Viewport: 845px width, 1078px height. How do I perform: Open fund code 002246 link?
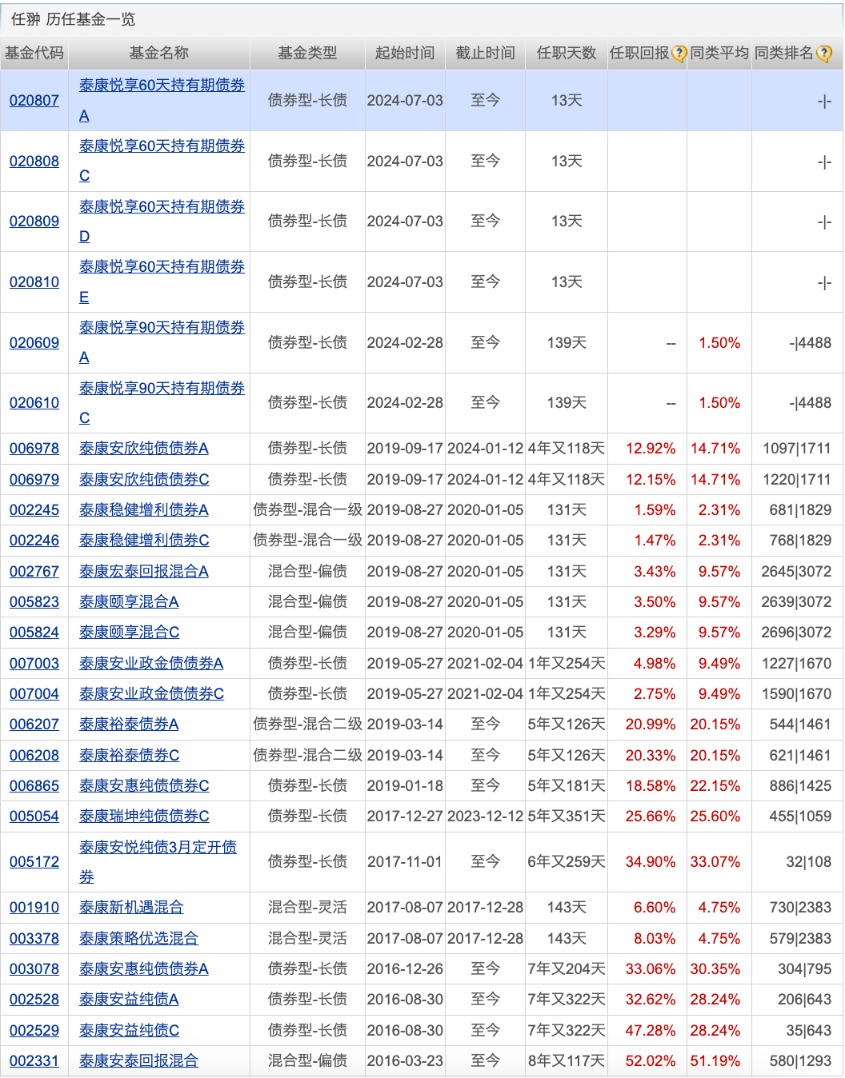click(x=34, y=540)
